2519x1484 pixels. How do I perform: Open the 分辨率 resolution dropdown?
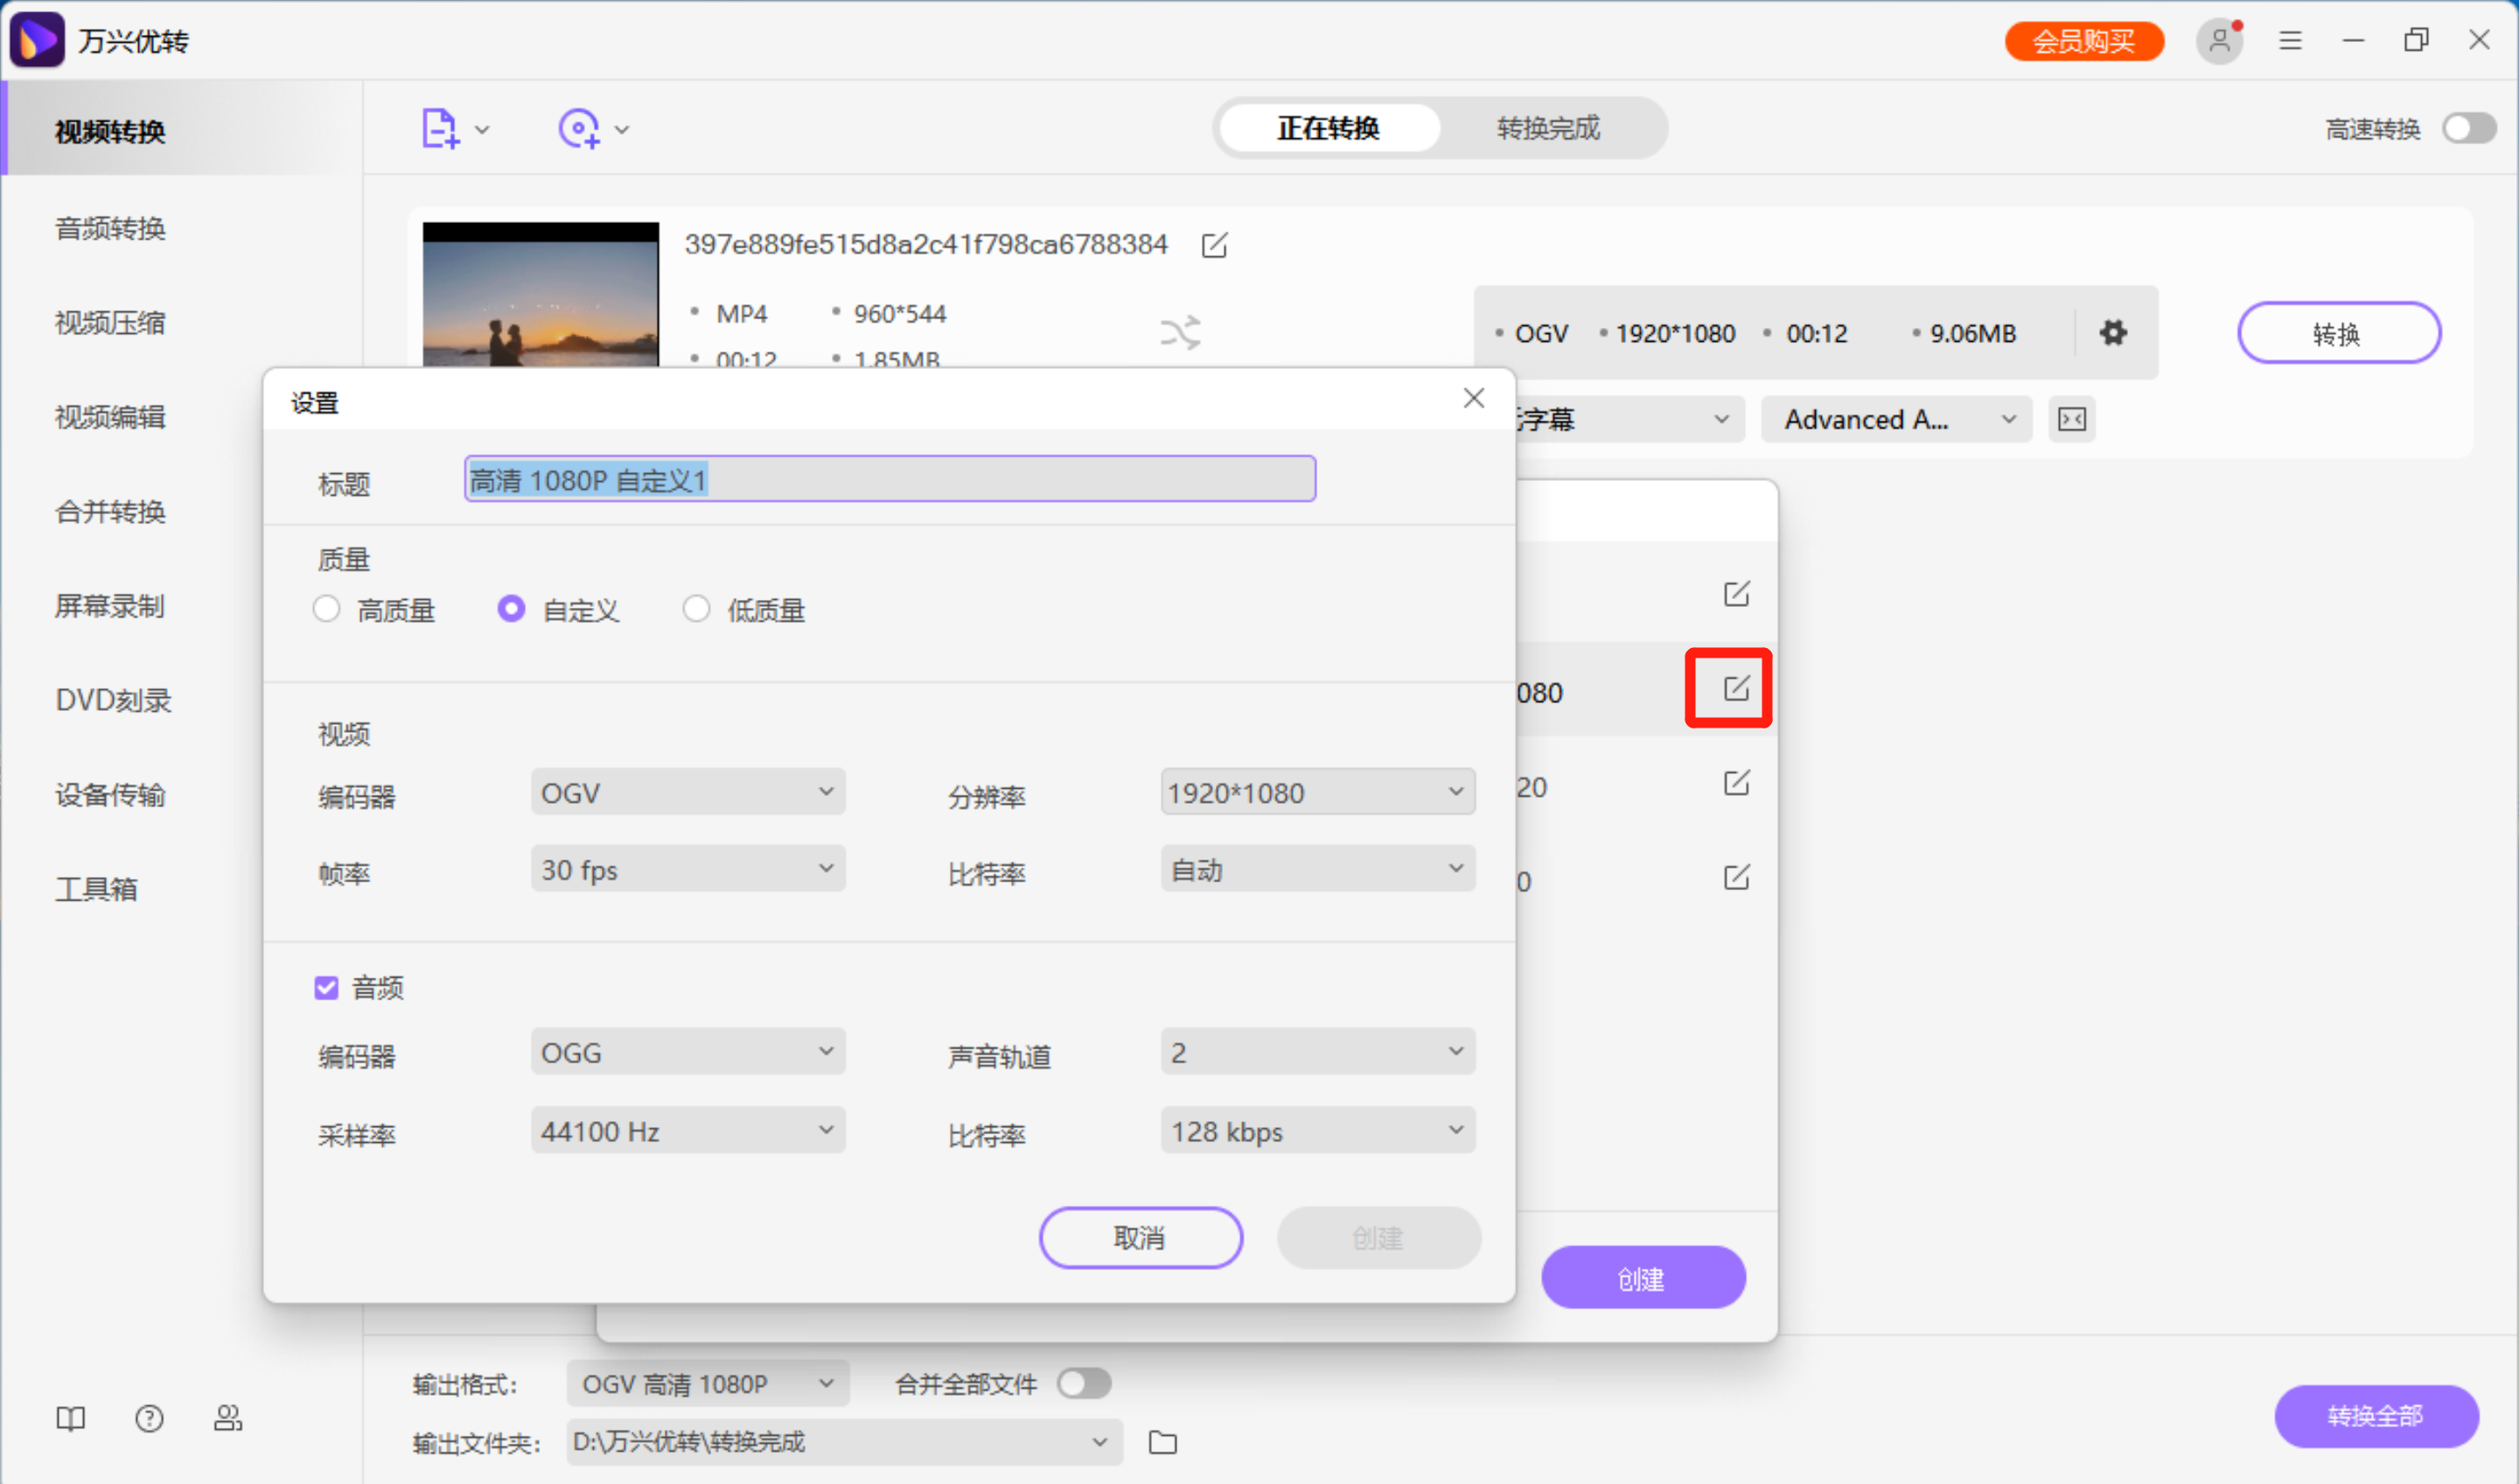point(1316,792)
